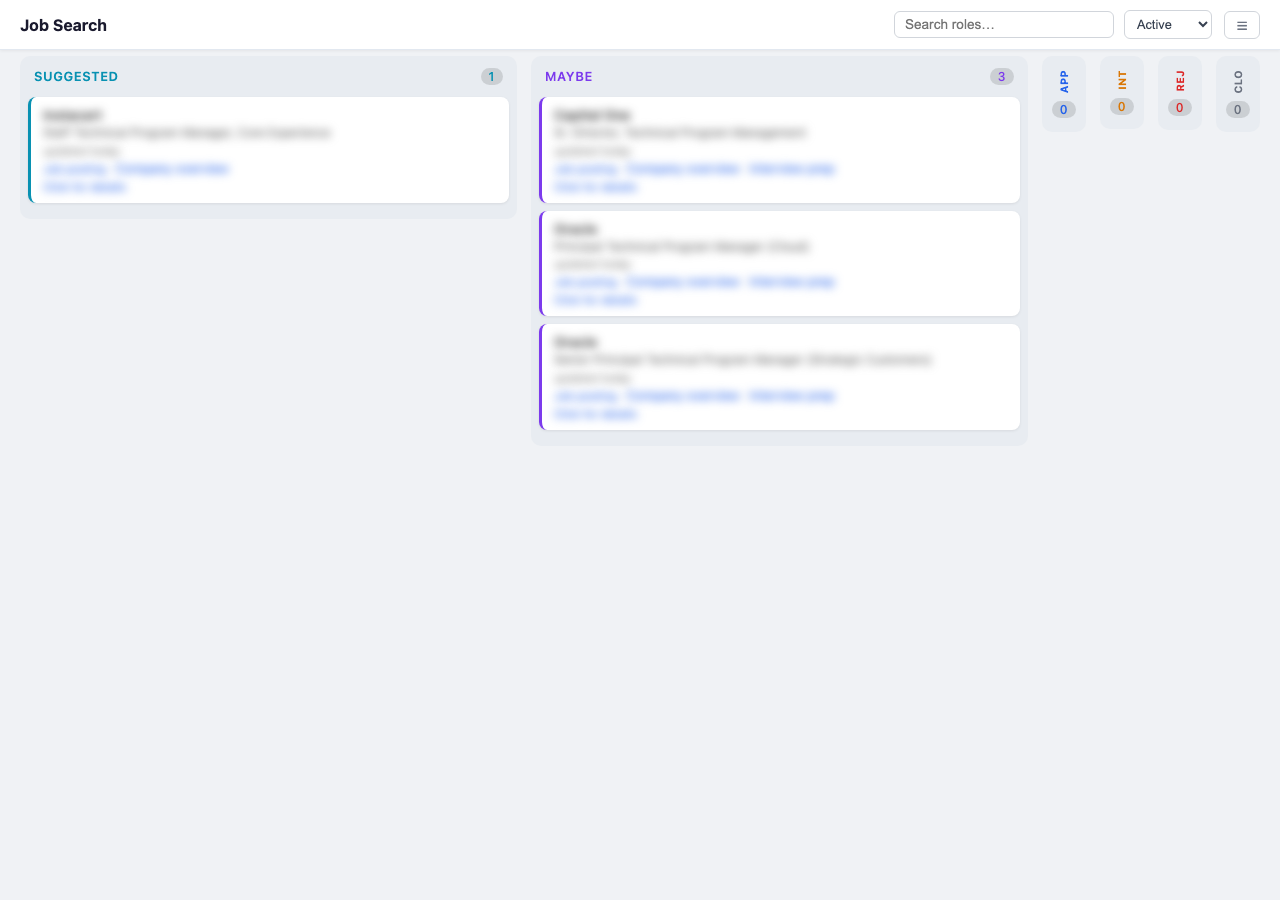Screen dimensions: 1280x900
Task: Click the "3" badge on the MAYBE column
Action: (x=1001, y=76)
